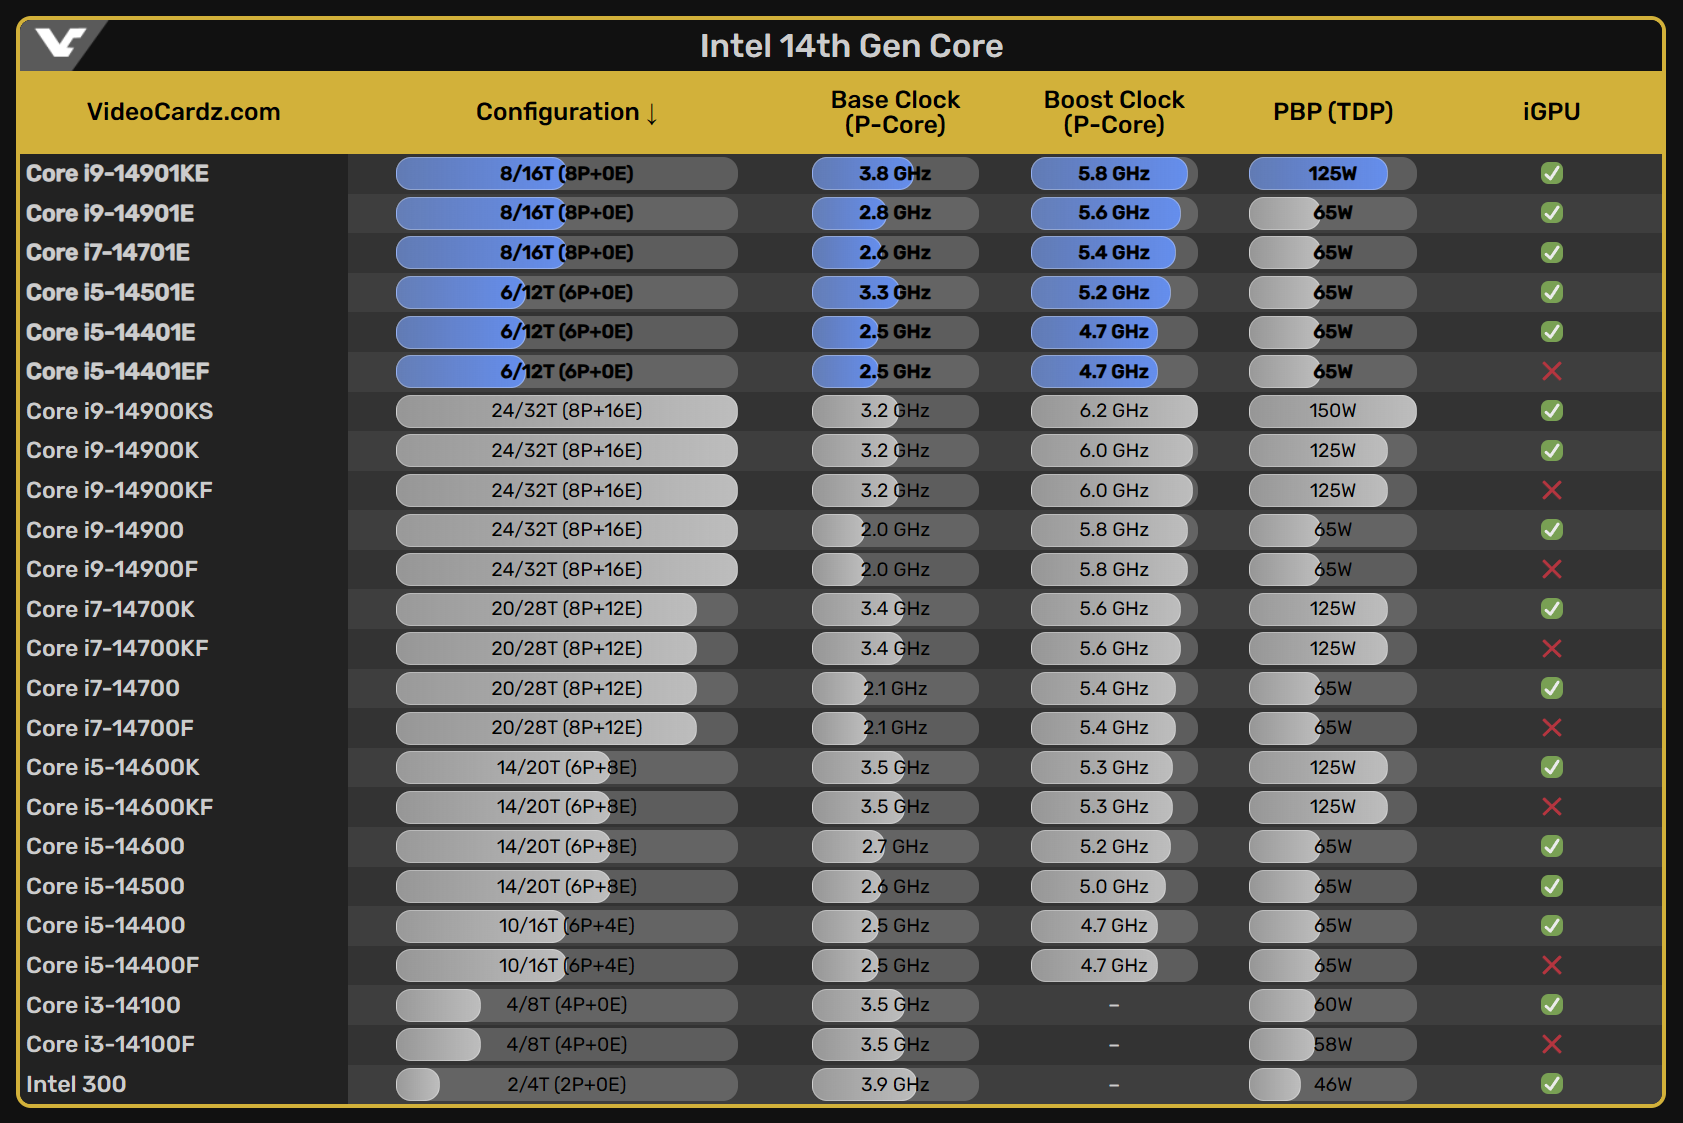Click 14/20T (6P+8E) for Core i5-14600
1683x1123 pixels.
coord(567,846)
